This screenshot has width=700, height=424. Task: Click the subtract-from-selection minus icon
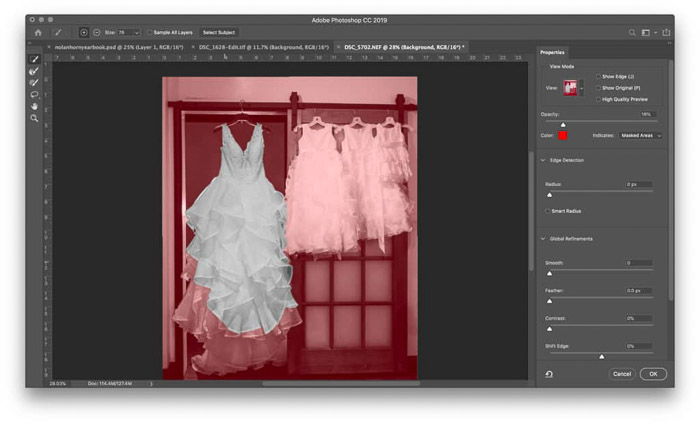click(96, 32)
